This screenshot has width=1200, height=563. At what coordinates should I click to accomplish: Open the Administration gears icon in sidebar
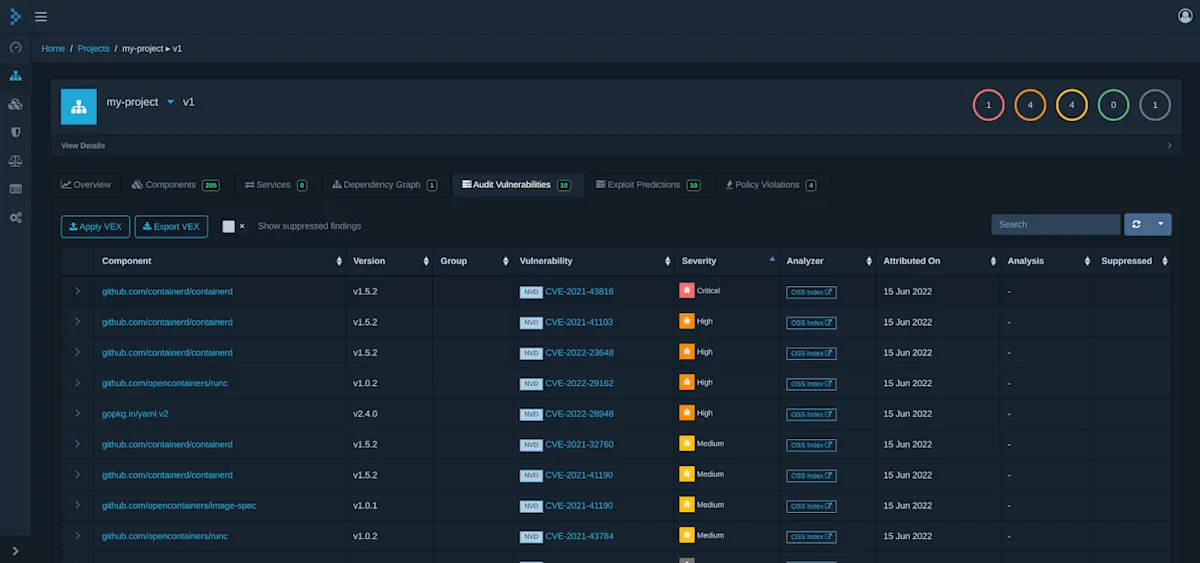tap(15, 217)
